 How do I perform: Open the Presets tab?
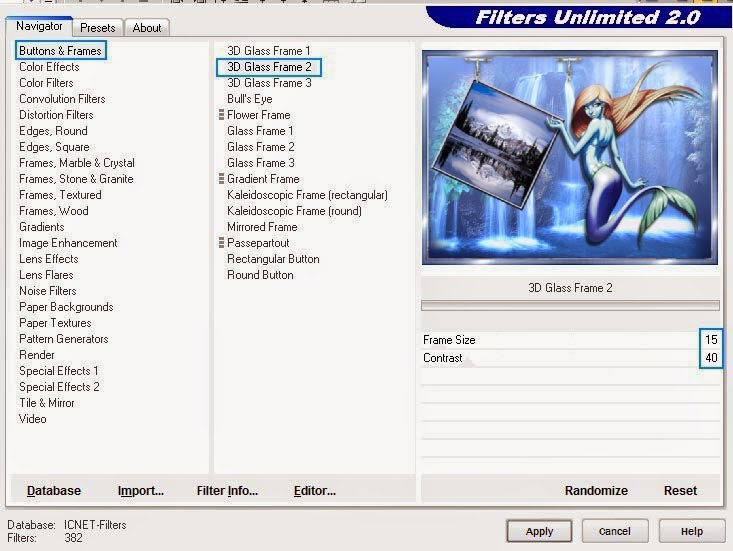pyautogui.click(x=98, y=28)
